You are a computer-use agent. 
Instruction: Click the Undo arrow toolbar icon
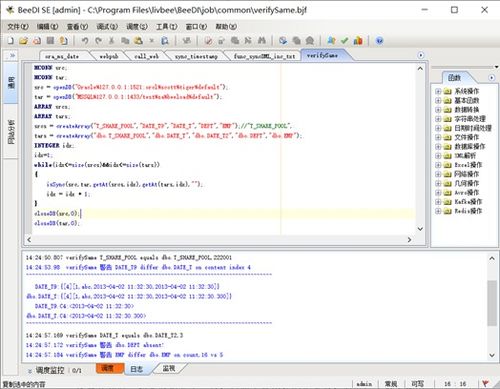85,41
